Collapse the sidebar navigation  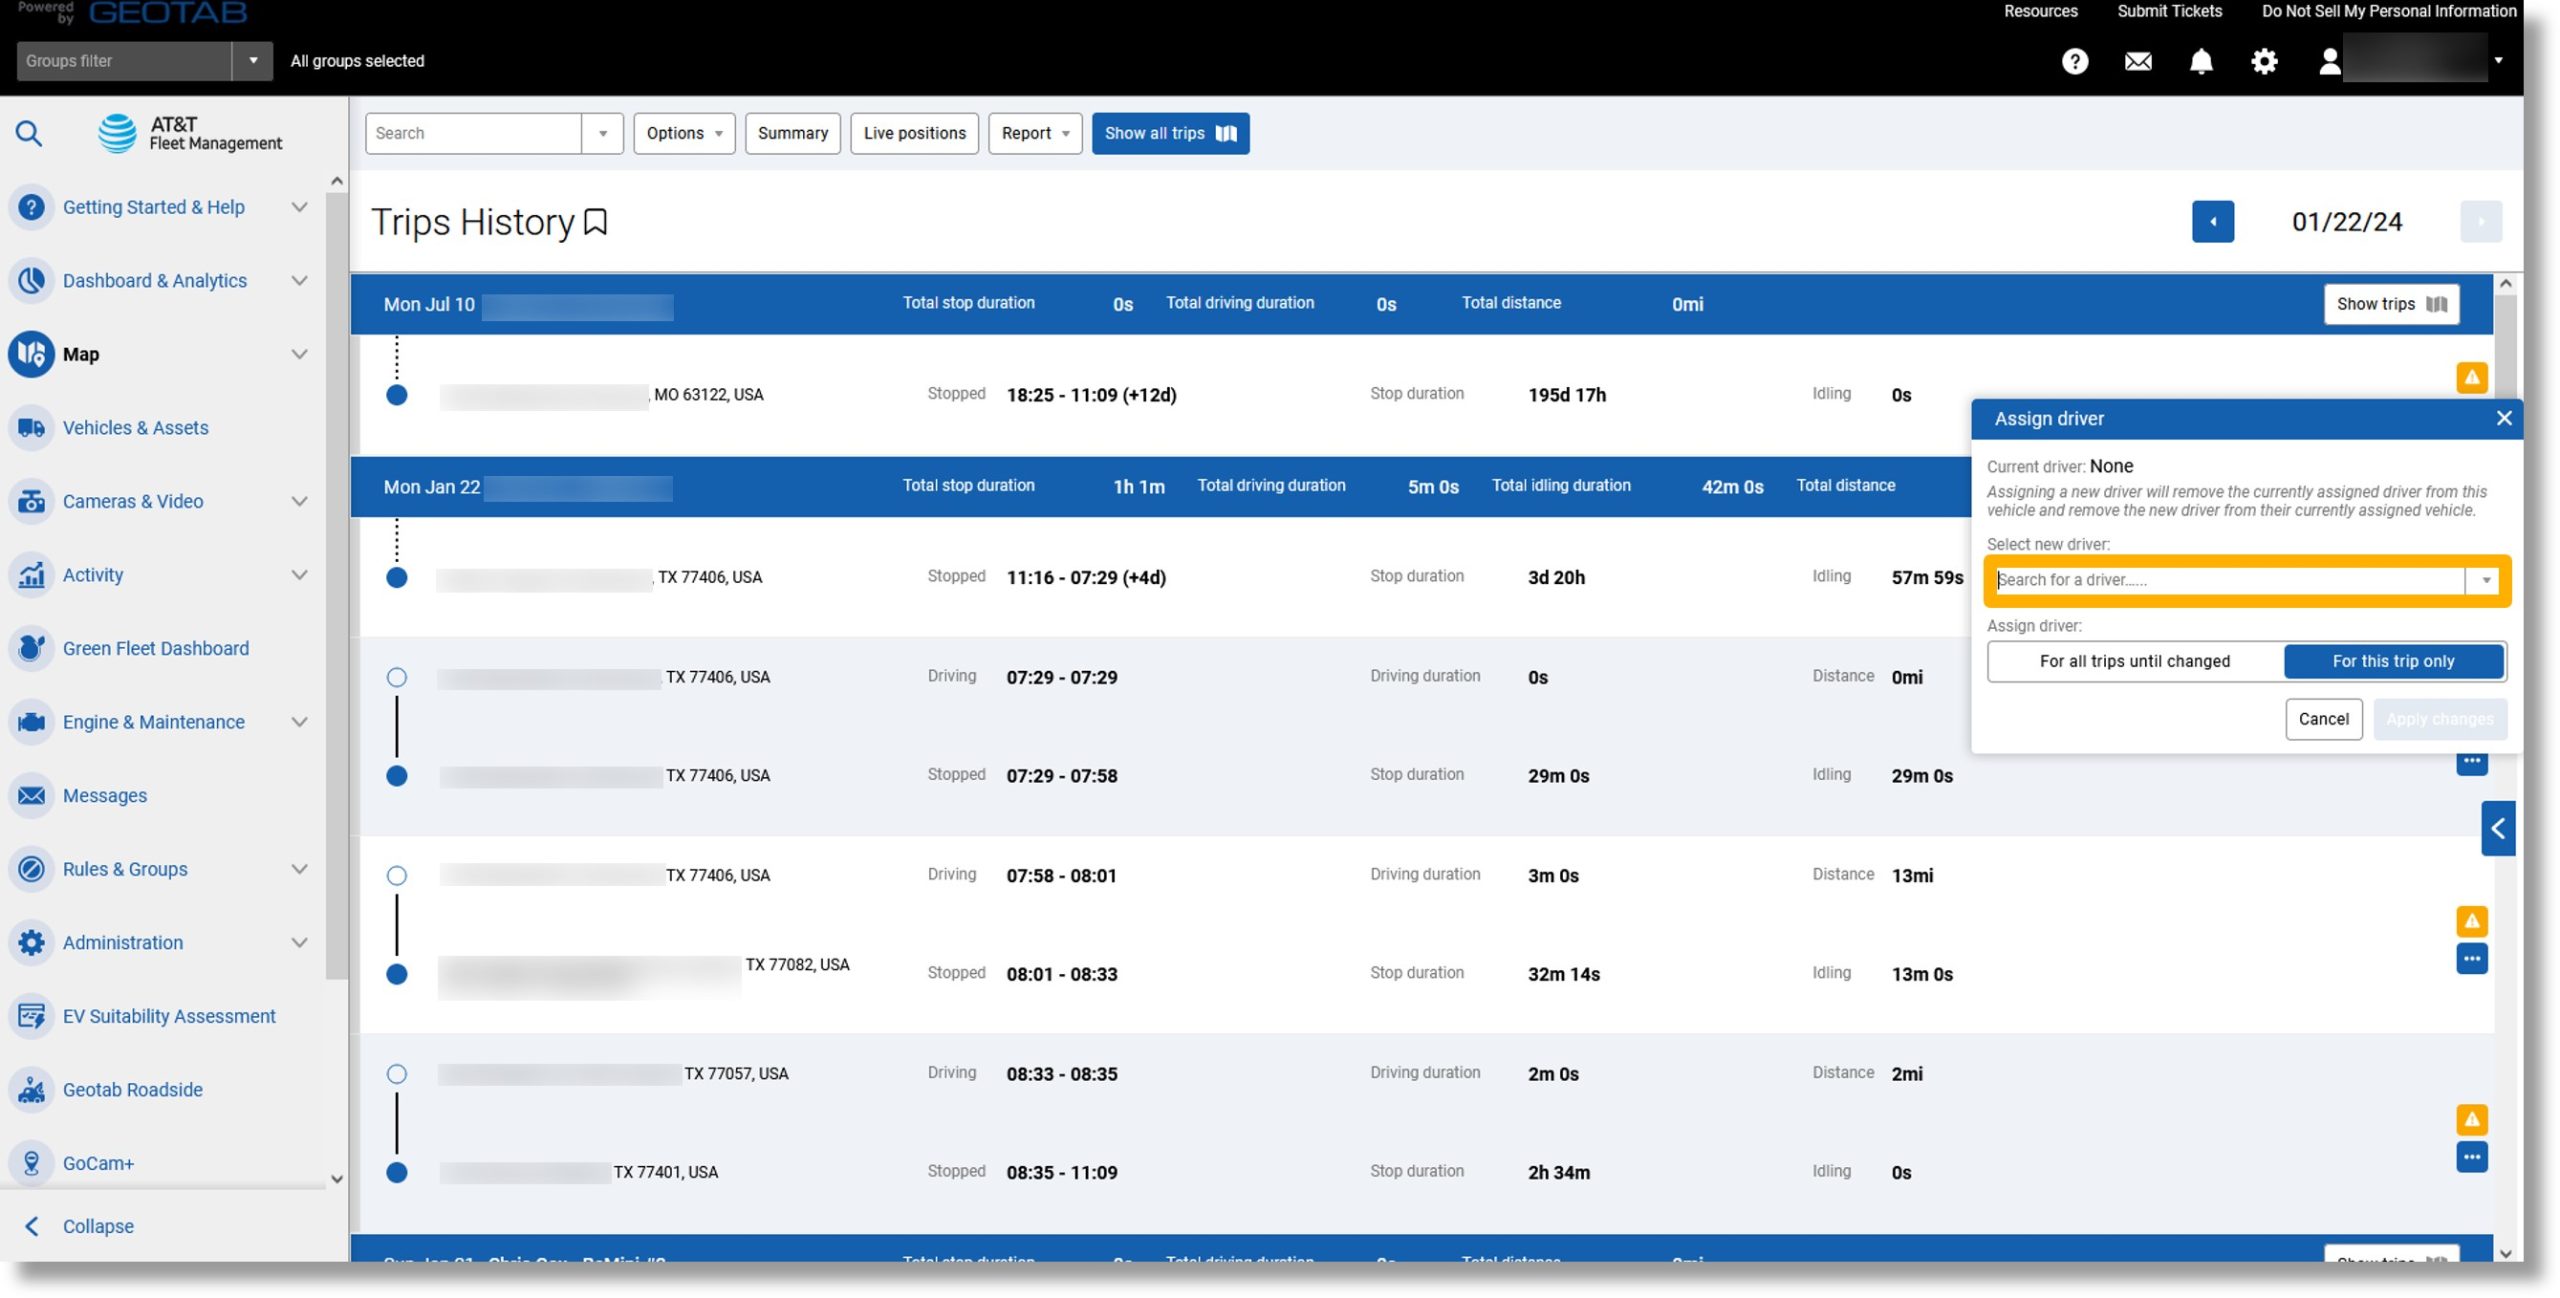[80, 1227]
